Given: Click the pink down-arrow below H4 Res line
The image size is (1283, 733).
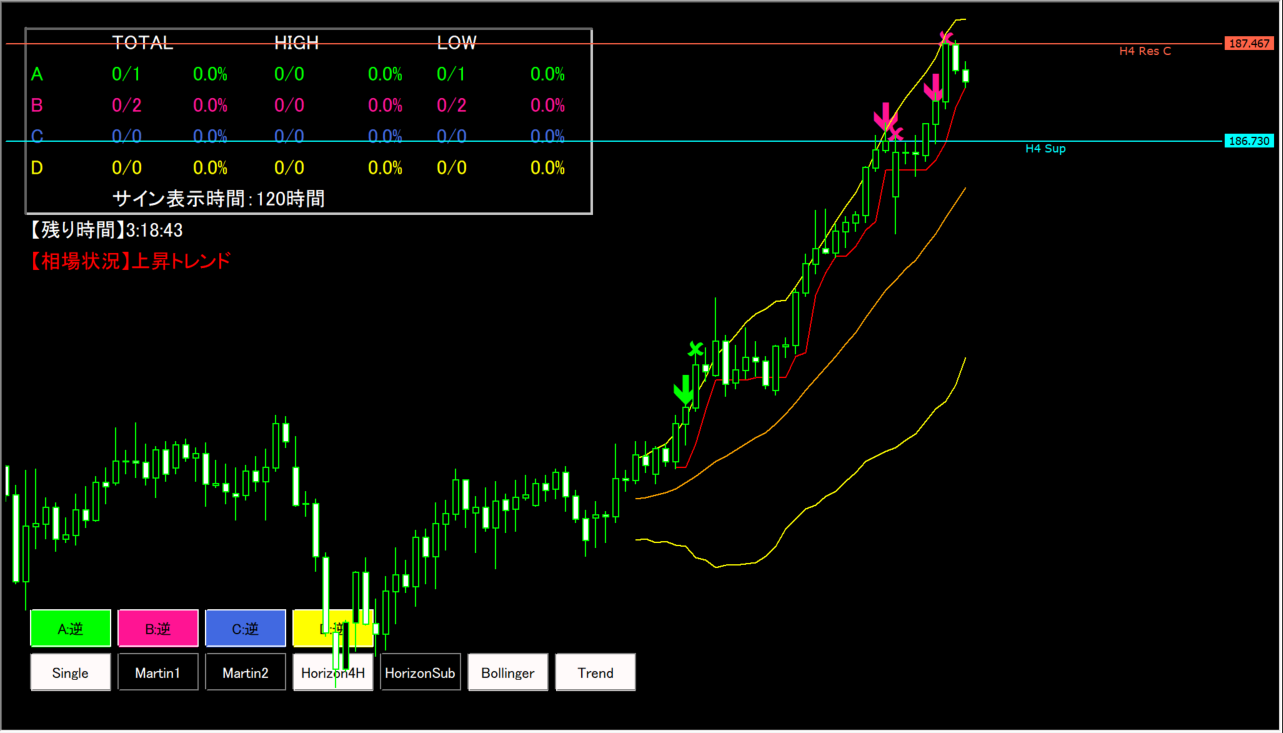Looking at the screenshot, I should [933, 88].
